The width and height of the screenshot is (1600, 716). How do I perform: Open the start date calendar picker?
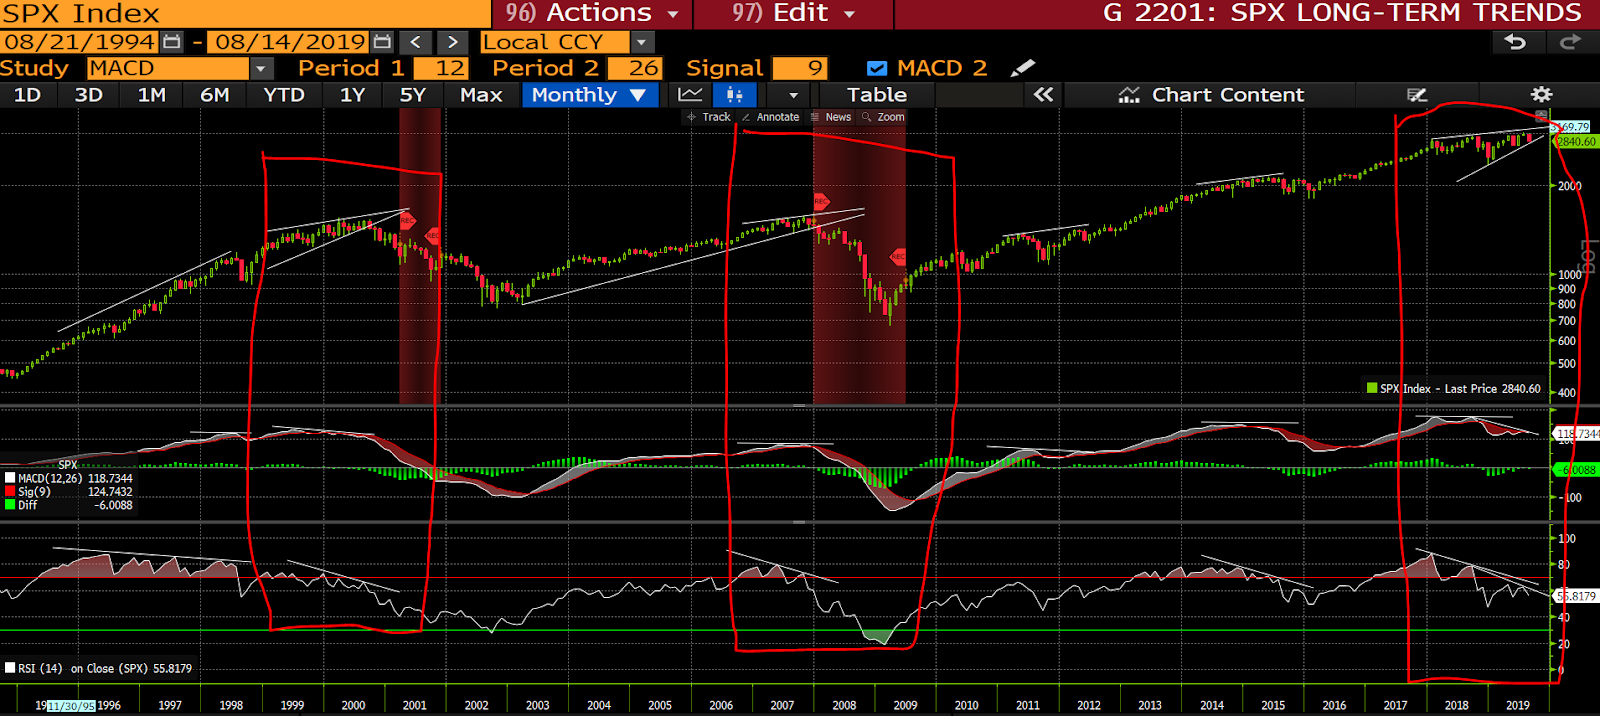(172, 42)
